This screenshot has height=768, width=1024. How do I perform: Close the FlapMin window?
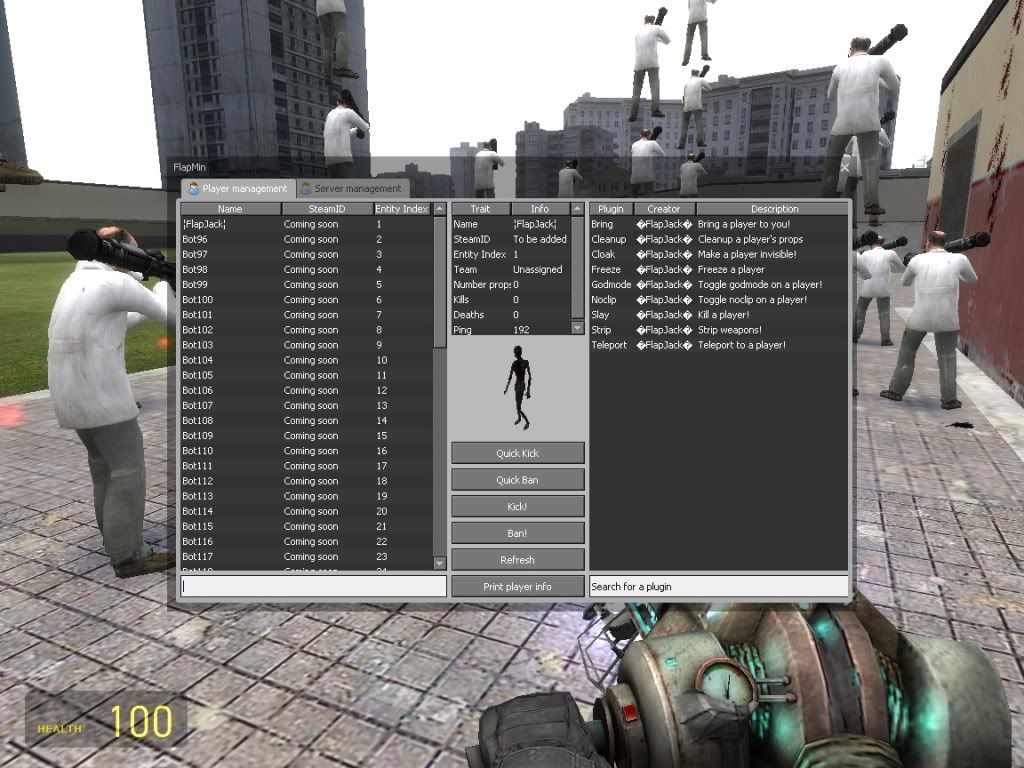844,168
